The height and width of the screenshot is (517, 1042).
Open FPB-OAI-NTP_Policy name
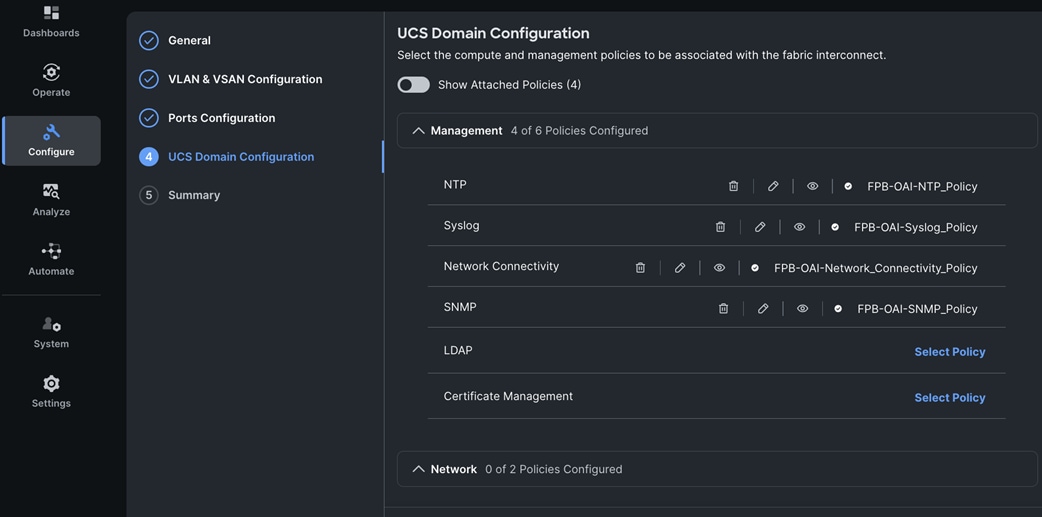click(x=922, y=187)
